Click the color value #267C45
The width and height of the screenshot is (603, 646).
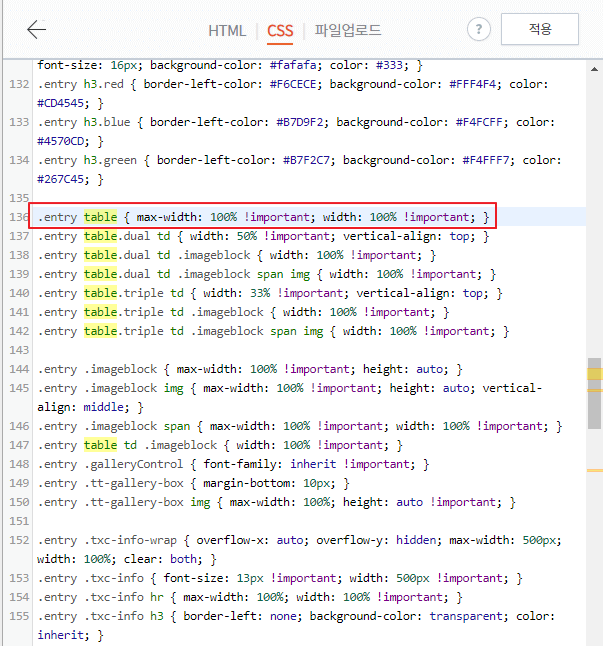coord(60,179)
